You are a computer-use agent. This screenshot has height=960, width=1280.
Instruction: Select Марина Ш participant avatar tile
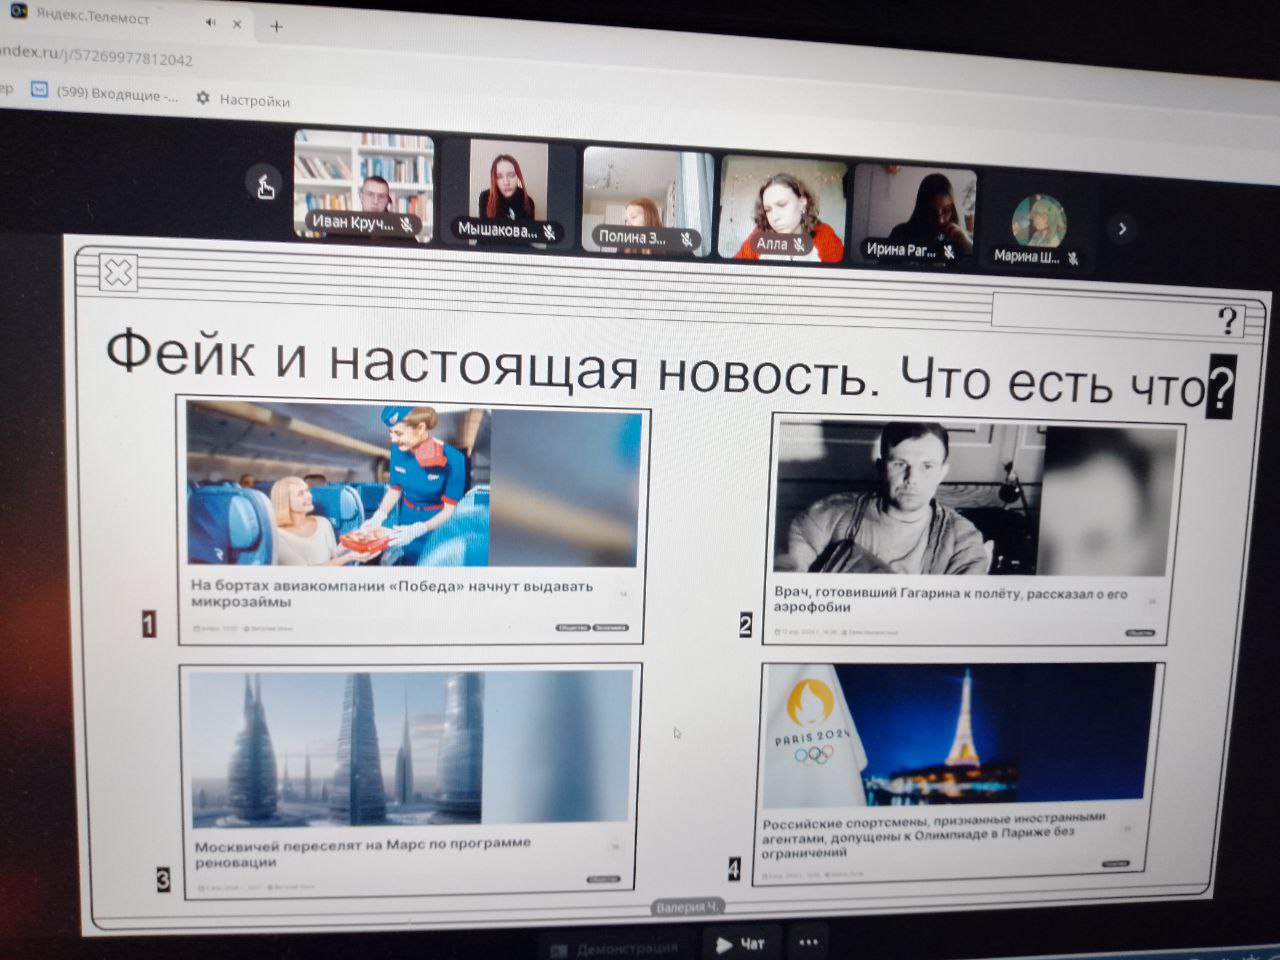pyautogui.click(x=1038, y=222)
